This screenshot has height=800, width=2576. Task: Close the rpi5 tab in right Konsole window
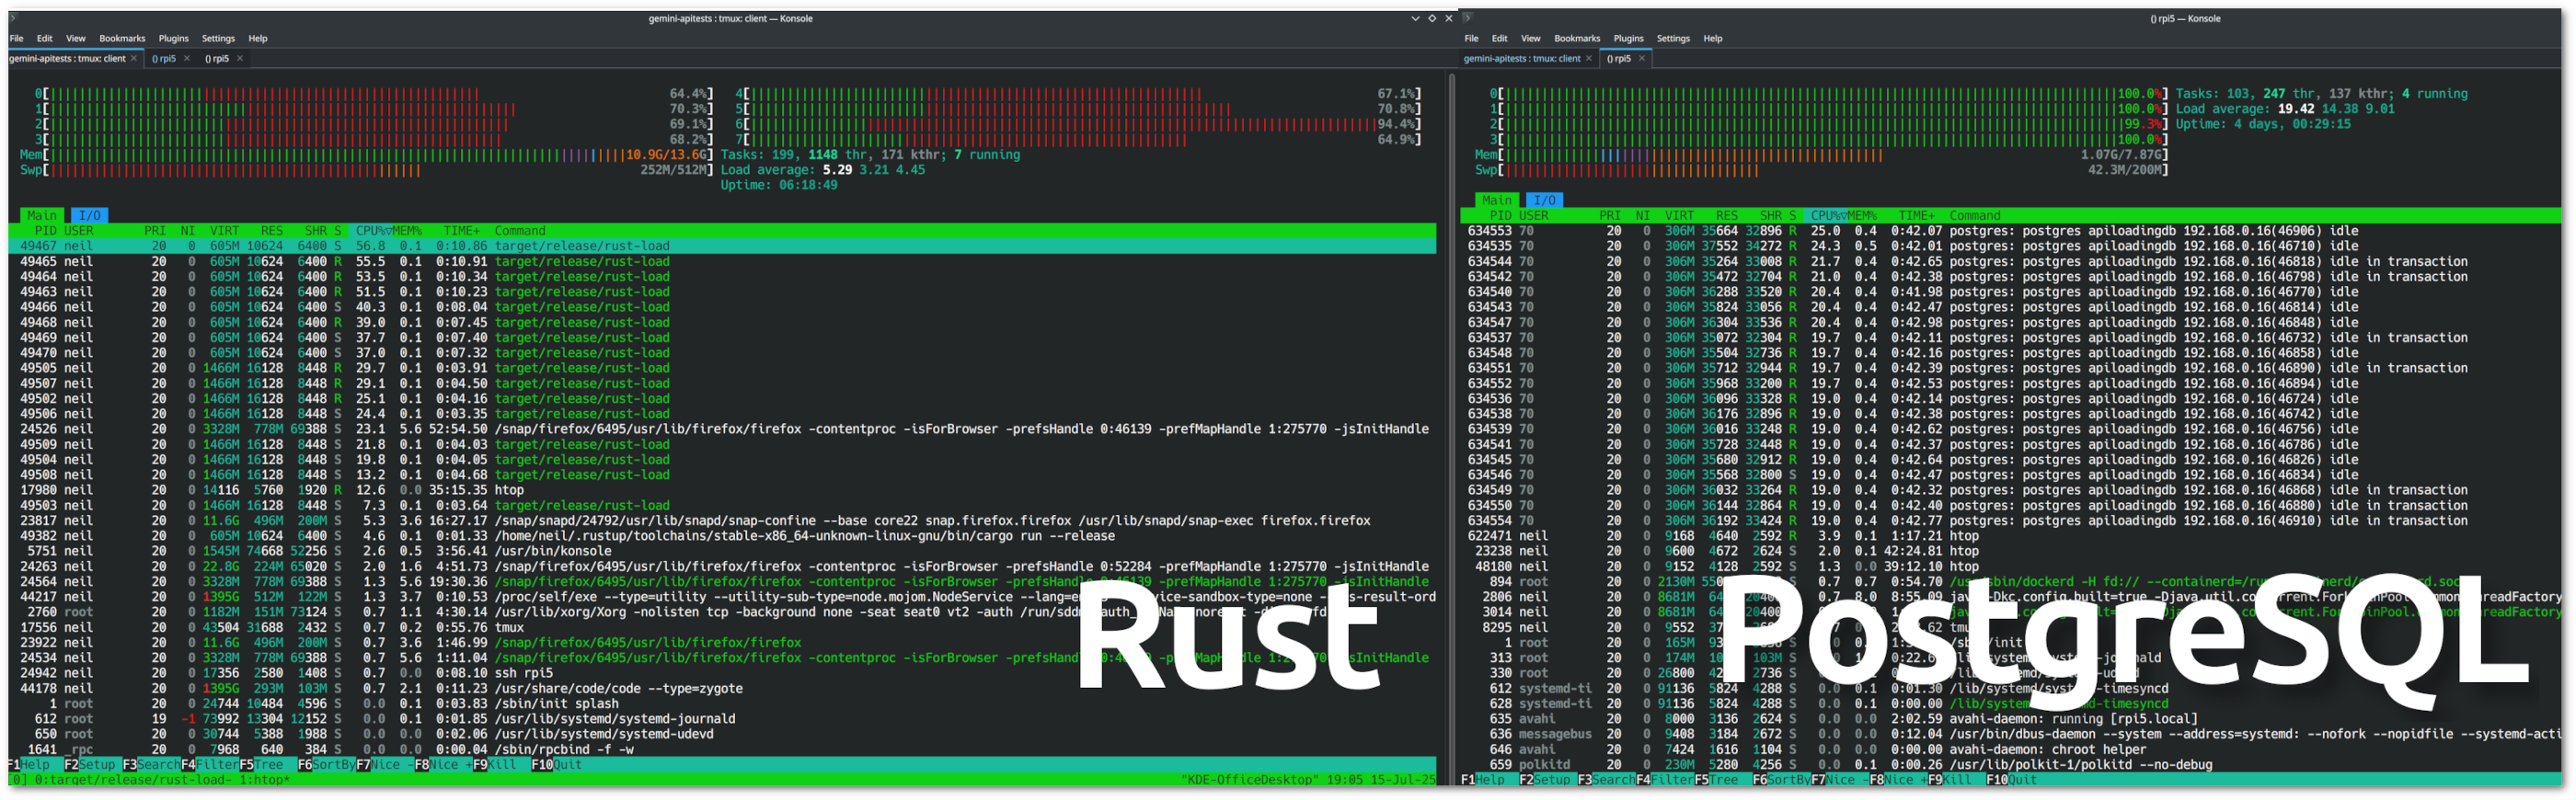pos(1642,58)
